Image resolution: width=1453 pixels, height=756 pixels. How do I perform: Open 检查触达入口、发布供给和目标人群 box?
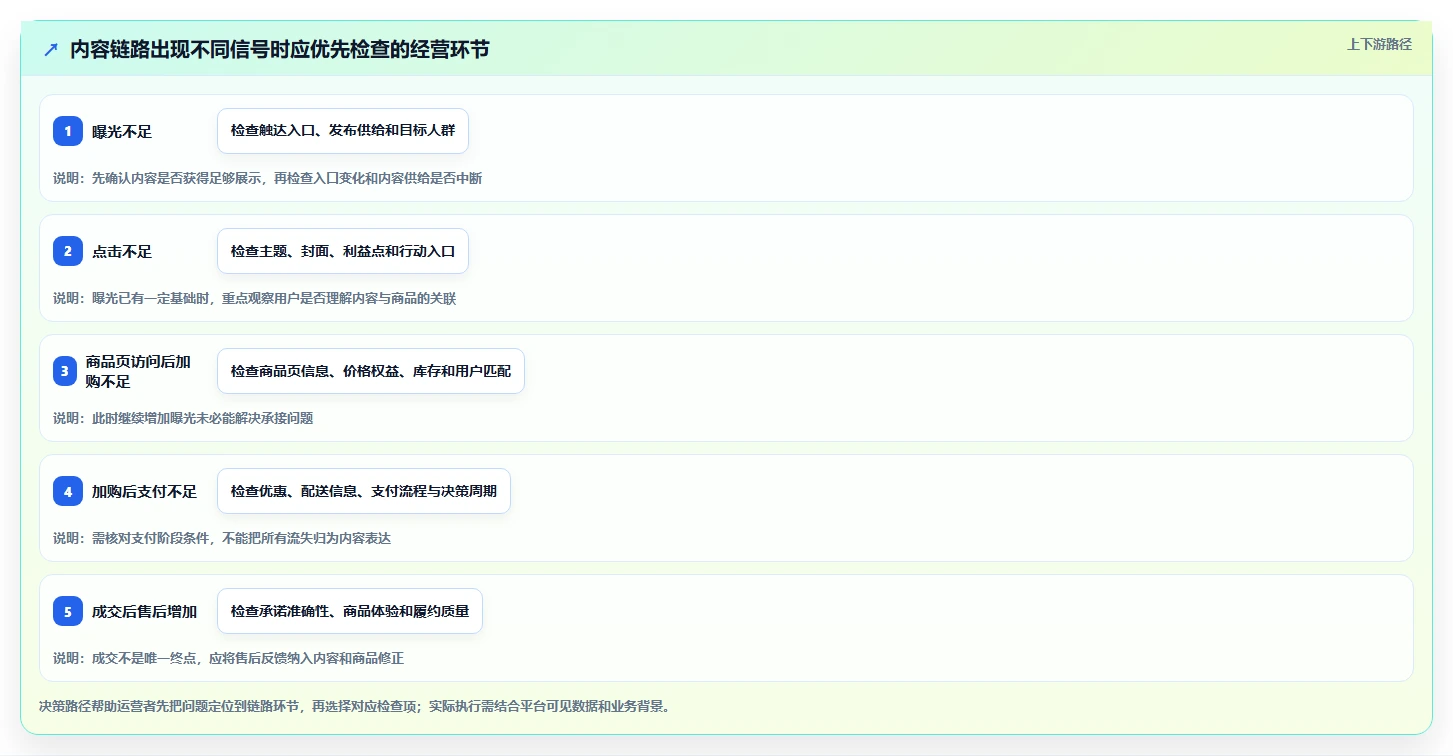pyautogui.click(x=343, y=131)
